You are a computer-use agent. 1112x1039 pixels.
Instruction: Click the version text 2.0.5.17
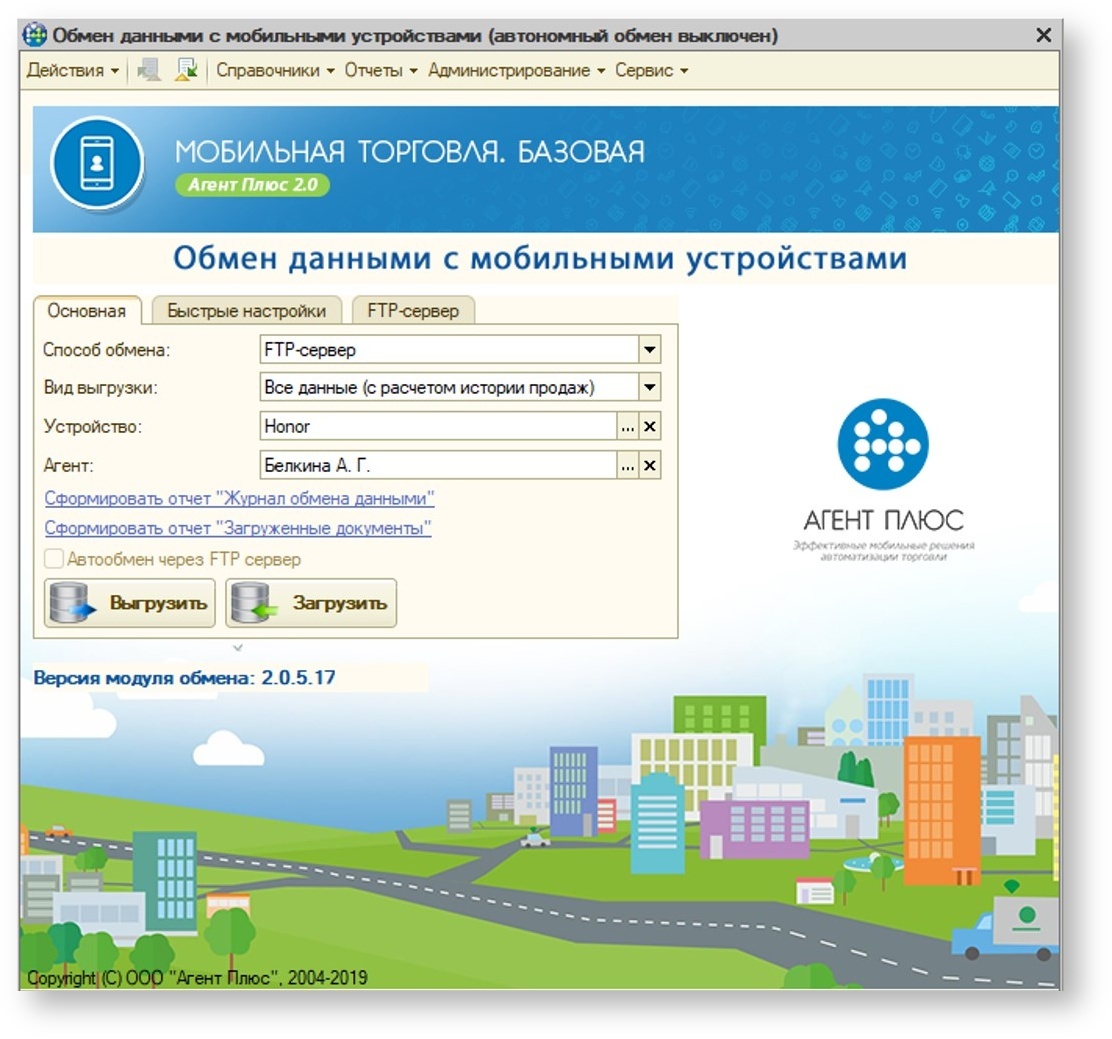pyautogui.click(x=298, y=677)
